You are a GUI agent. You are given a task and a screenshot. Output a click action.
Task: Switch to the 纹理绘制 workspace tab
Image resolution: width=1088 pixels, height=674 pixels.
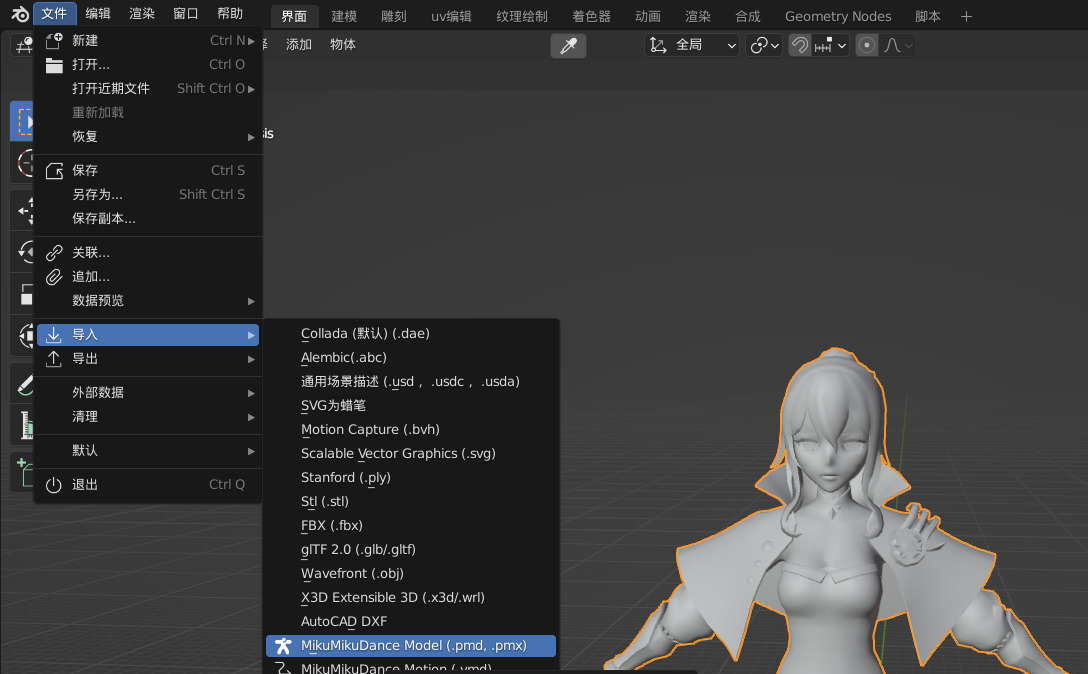pos(522,16)
